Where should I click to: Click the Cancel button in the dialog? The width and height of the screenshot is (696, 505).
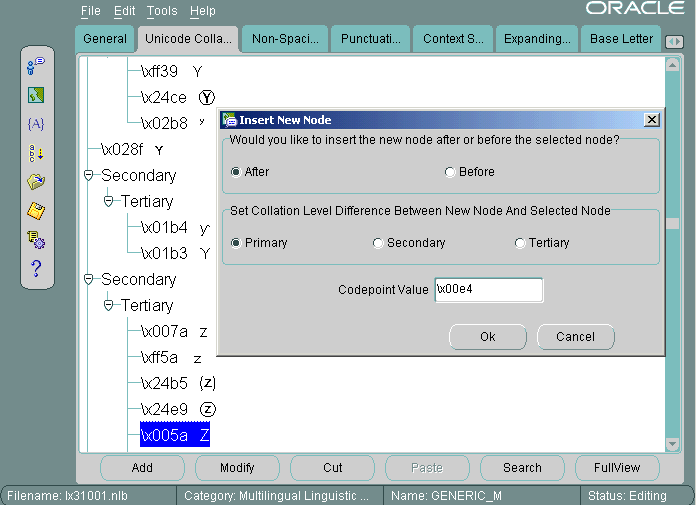575,337
